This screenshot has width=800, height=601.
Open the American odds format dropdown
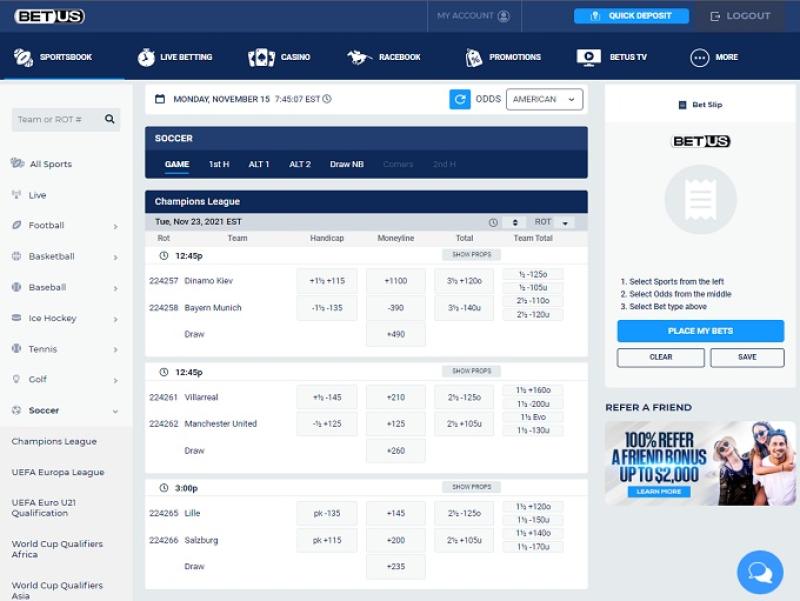point(544,99)
